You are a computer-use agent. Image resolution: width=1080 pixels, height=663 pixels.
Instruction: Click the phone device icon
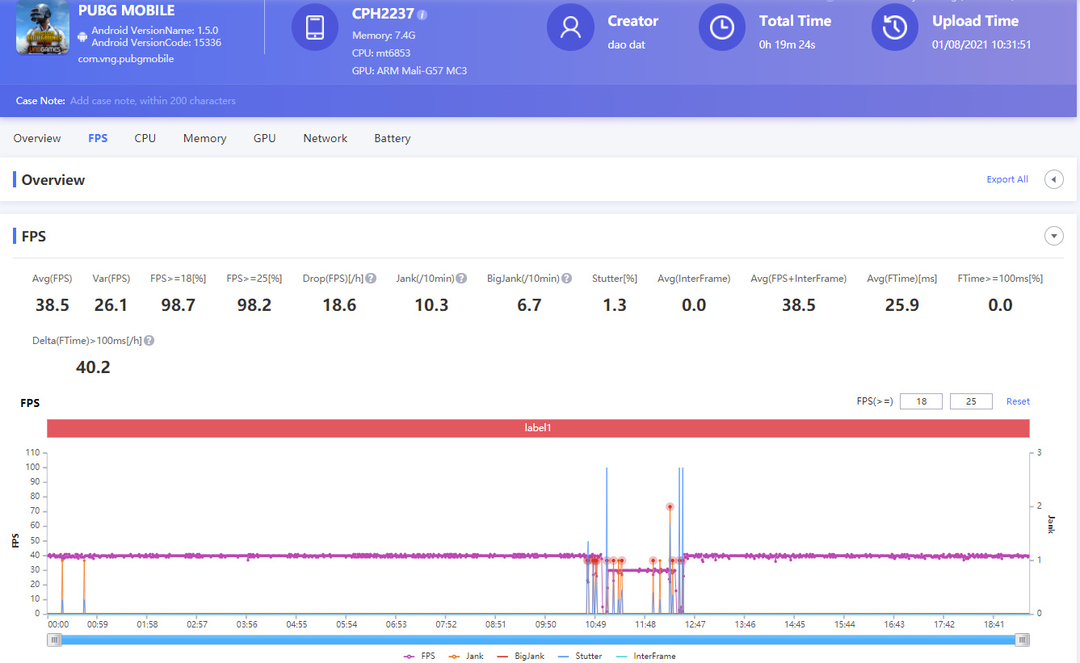pyautogui.click(x=314, y=28)
